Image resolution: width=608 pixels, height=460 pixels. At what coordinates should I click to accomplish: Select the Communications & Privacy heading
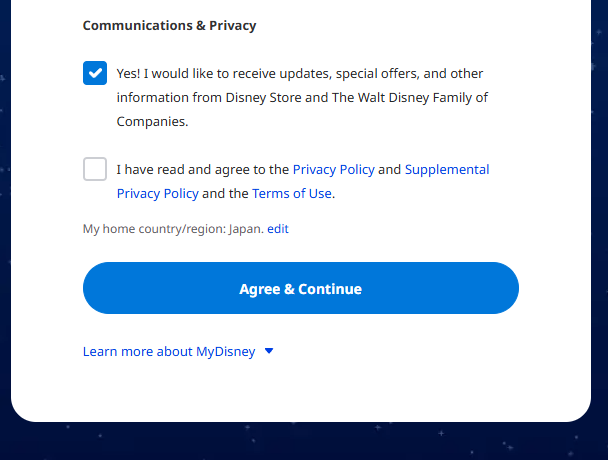pos(169,26)
